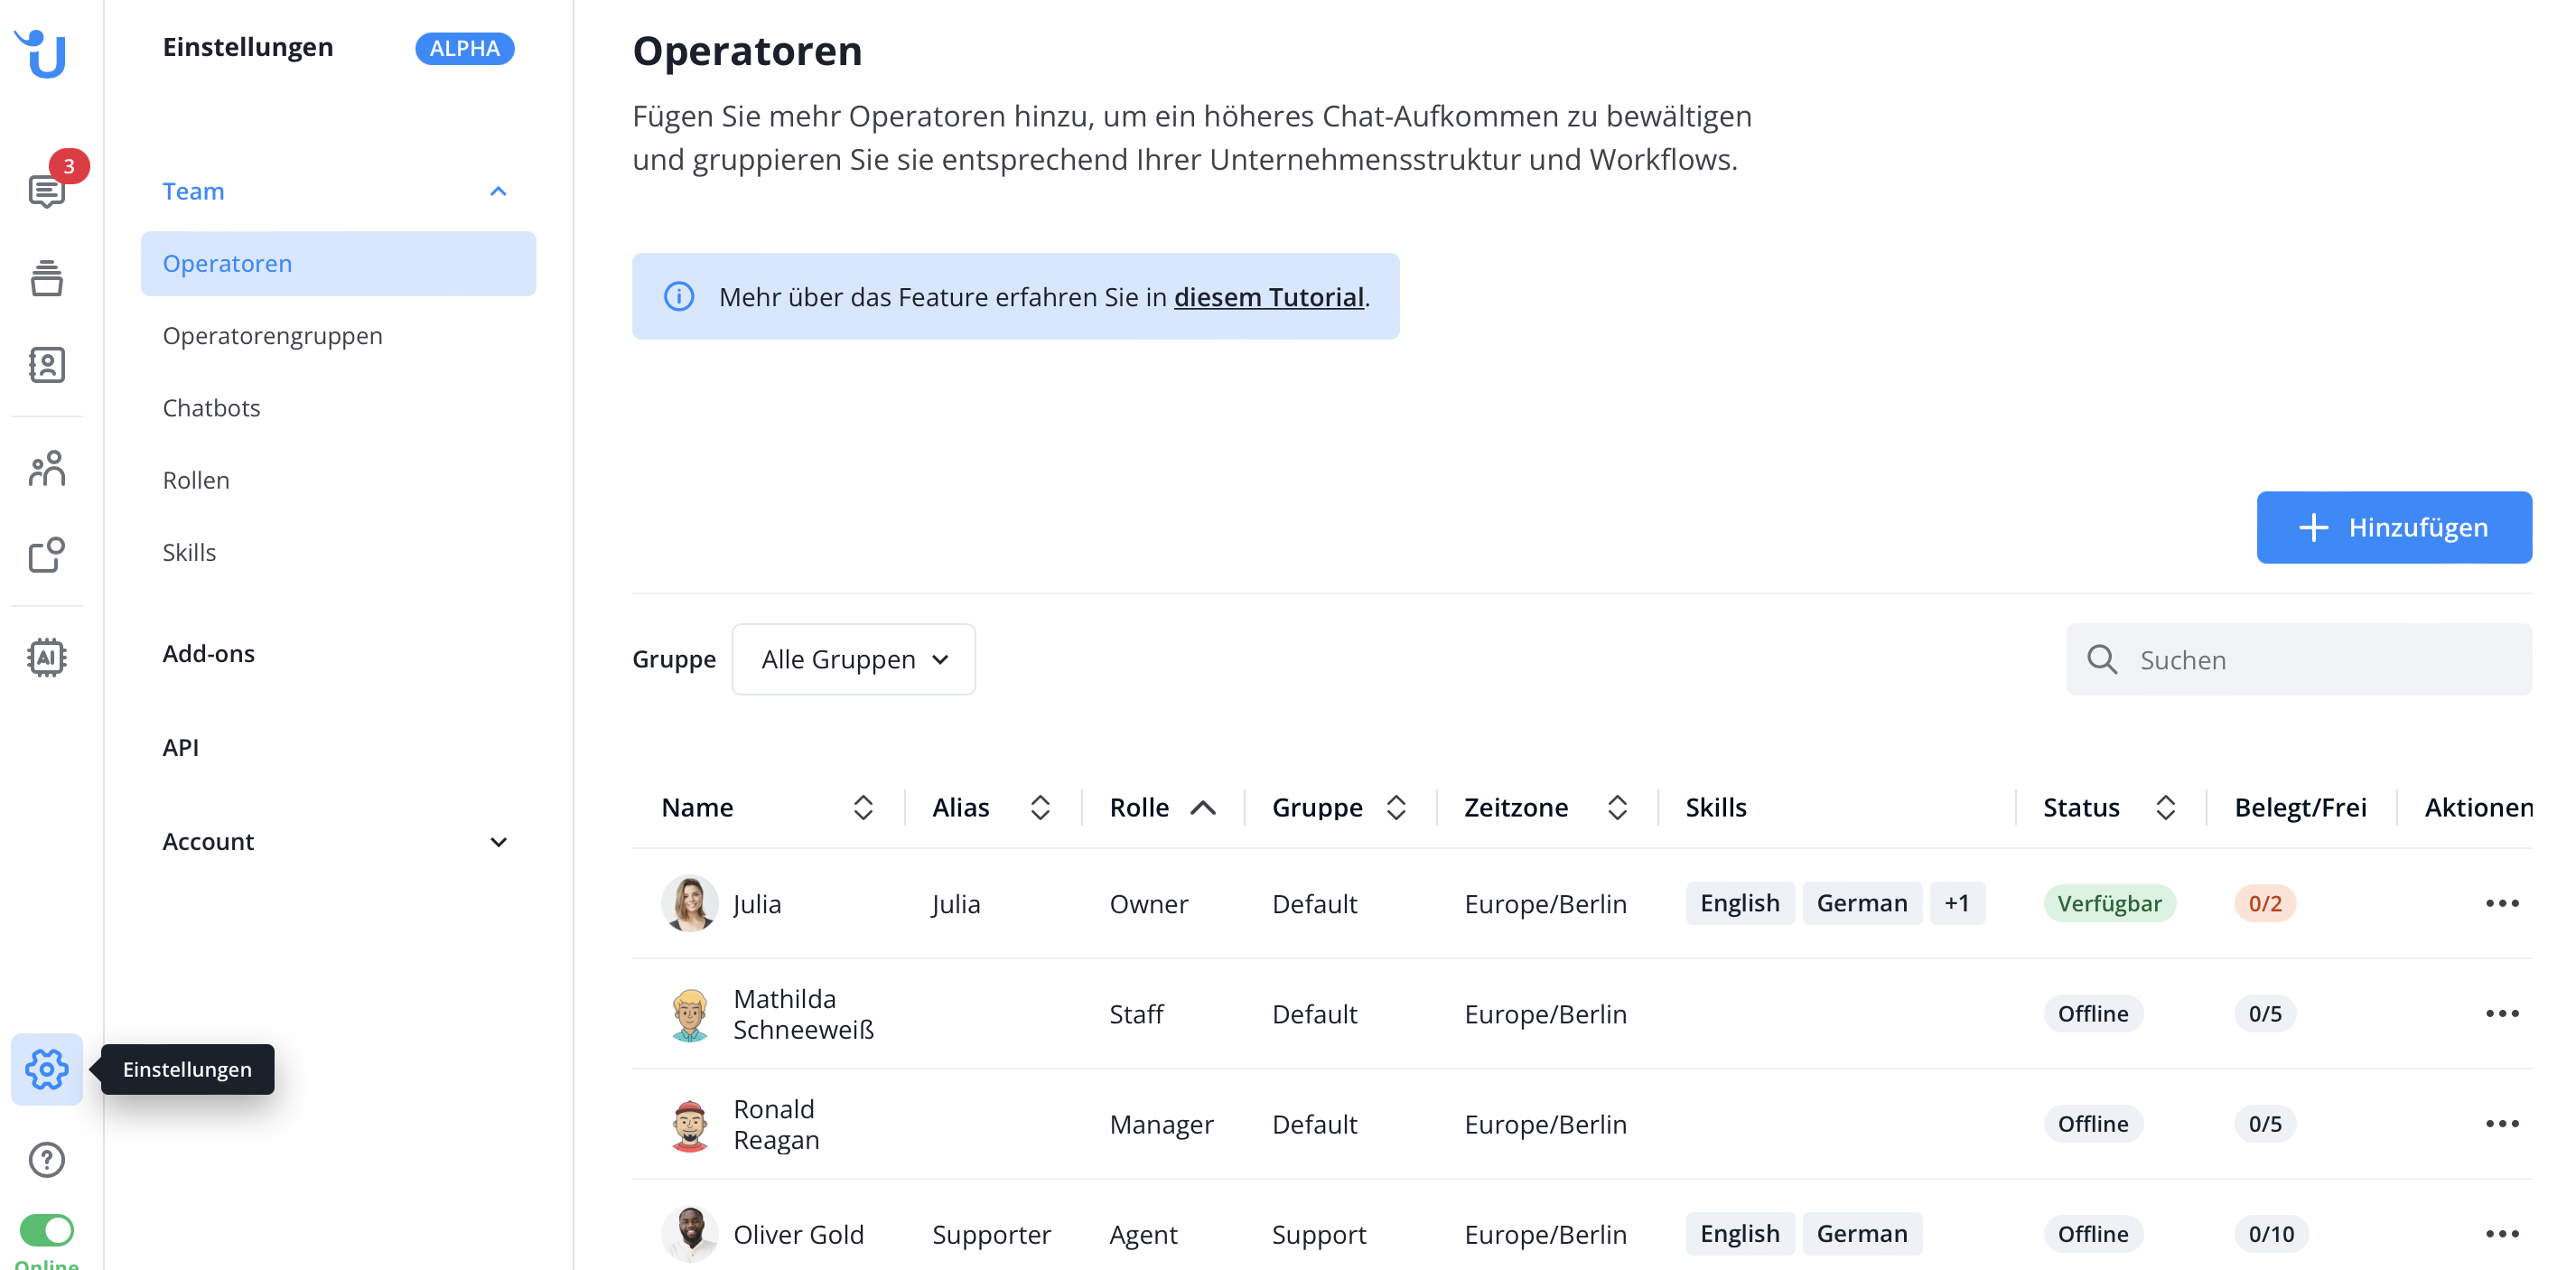Open the contacts address book icon

click(x=46, y=365)
